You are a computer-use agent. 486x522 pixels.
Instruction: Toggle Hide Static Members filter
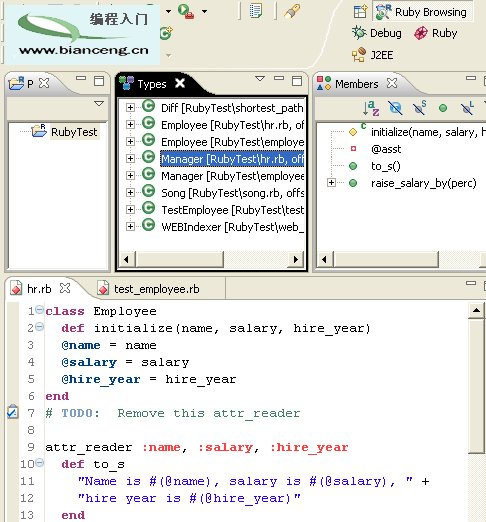click(x=420, y=108)
